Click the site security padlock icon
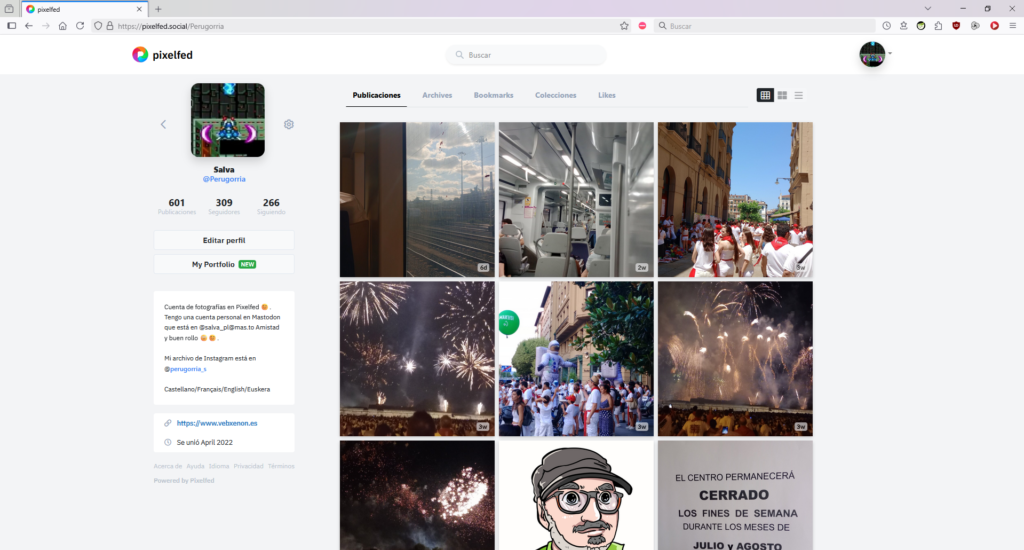The height and width of the screenshot is (550, 1024). (110, 26)
